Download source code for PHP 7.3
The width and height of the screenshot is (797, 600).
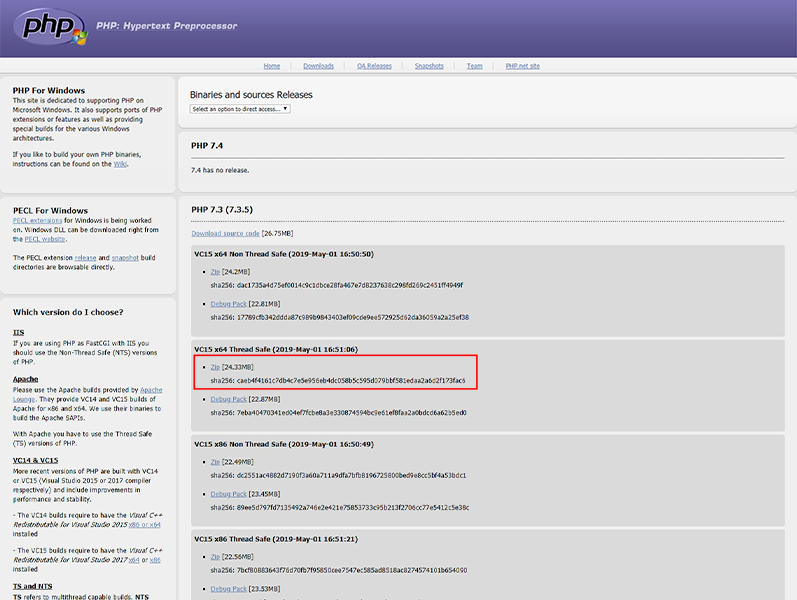225,233
